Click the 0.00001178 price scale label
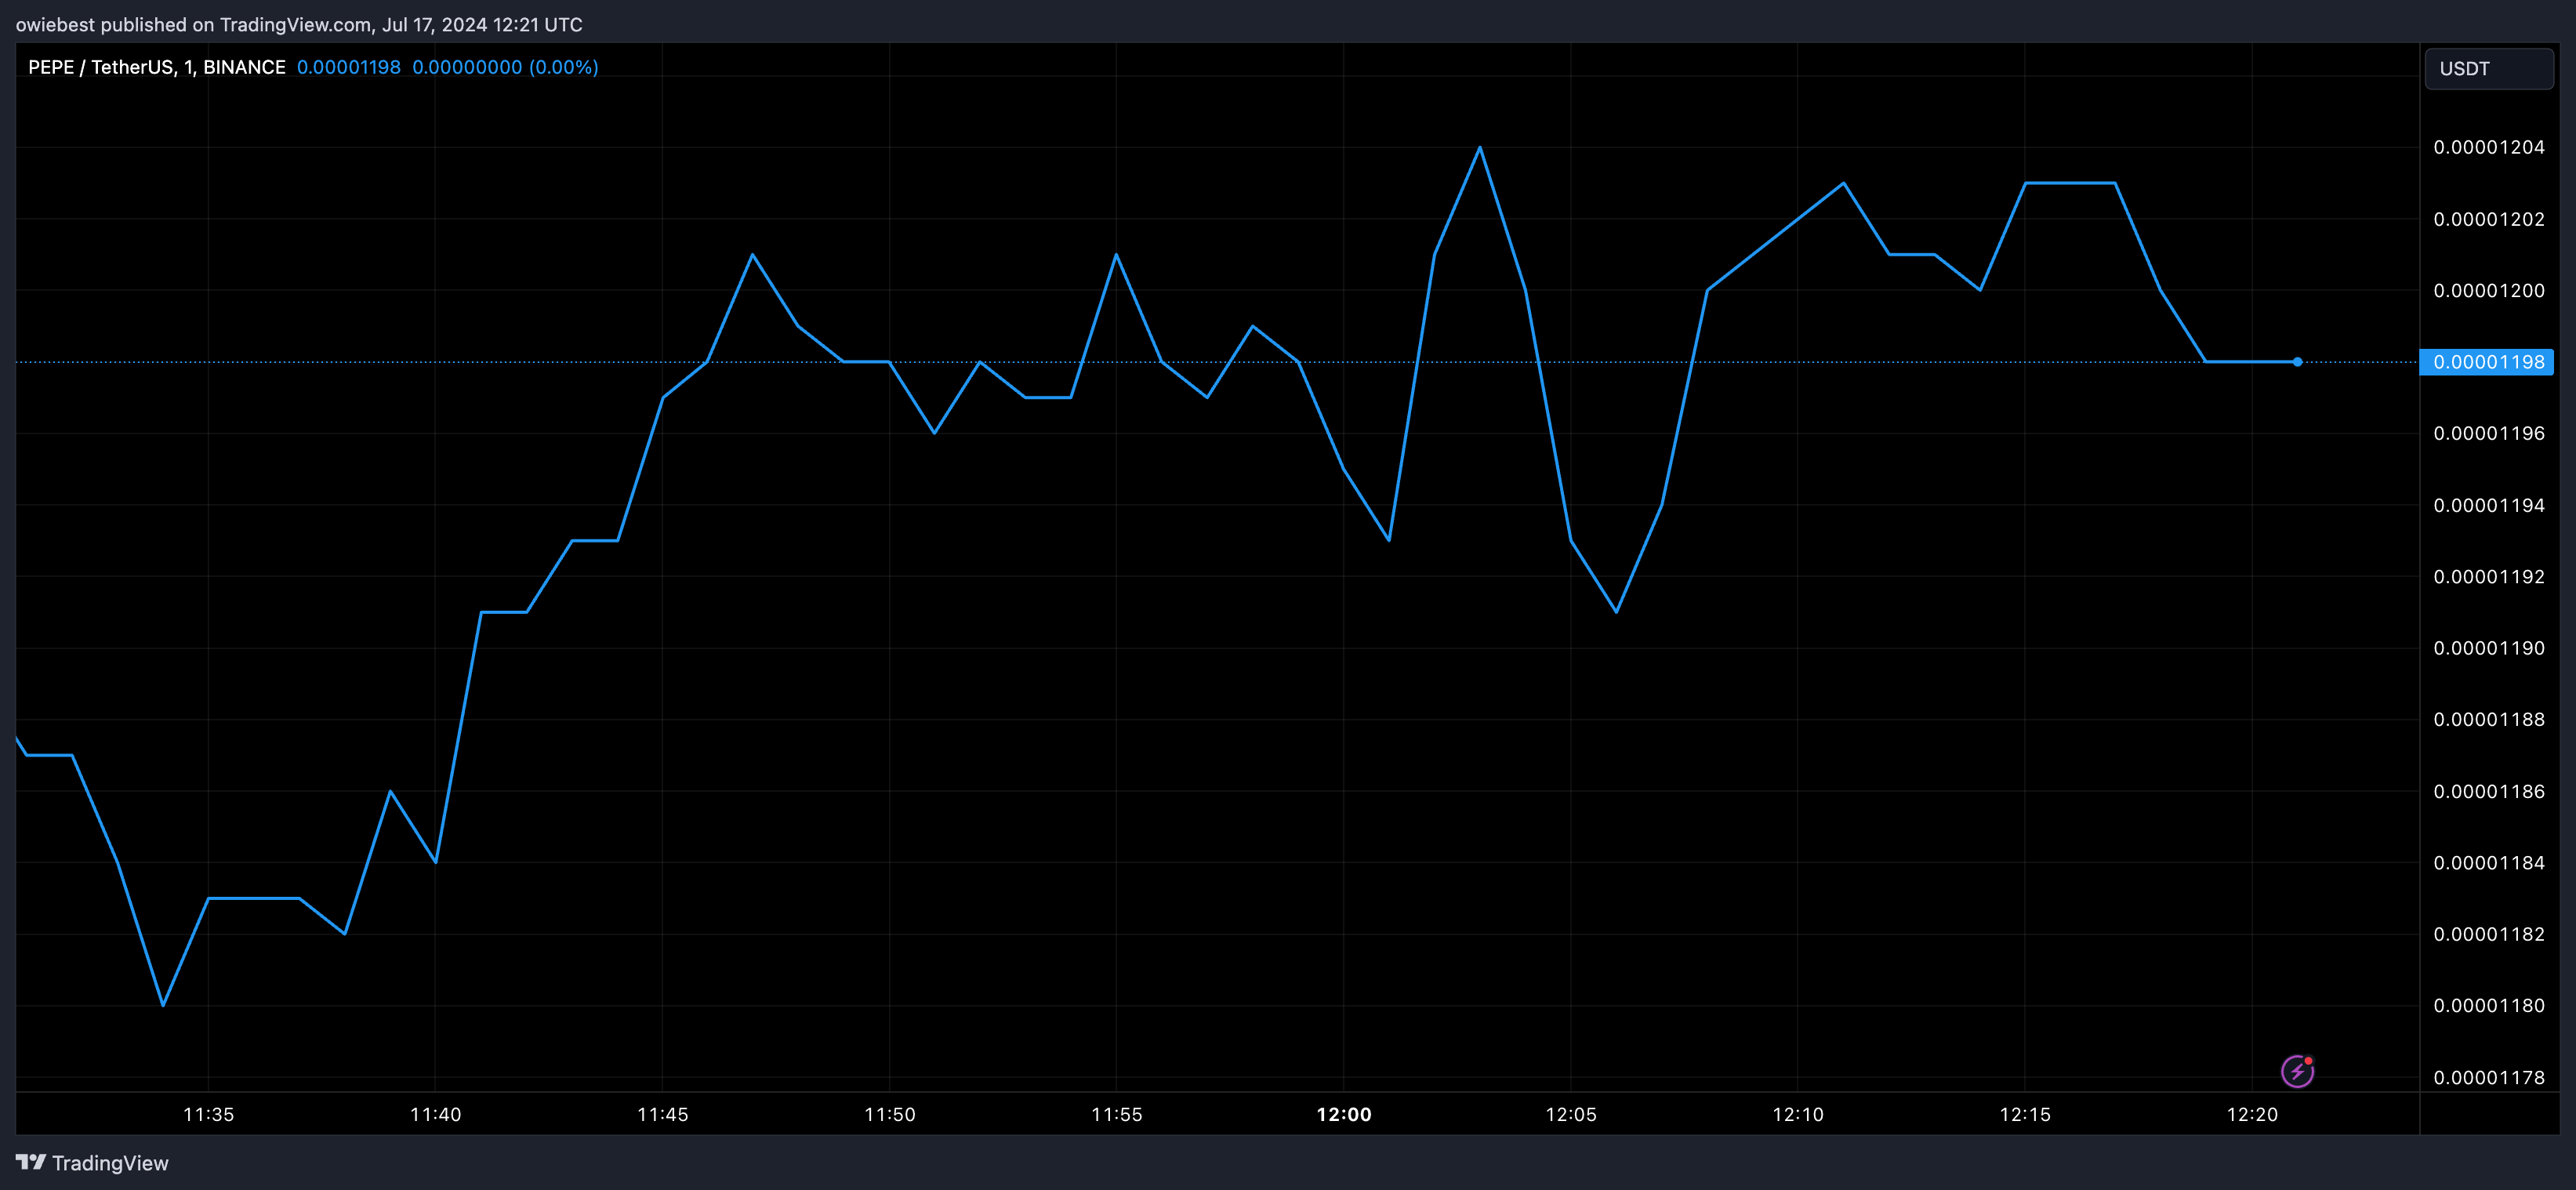This screenshot has width=2576, height=1190. [2488, 1077]
